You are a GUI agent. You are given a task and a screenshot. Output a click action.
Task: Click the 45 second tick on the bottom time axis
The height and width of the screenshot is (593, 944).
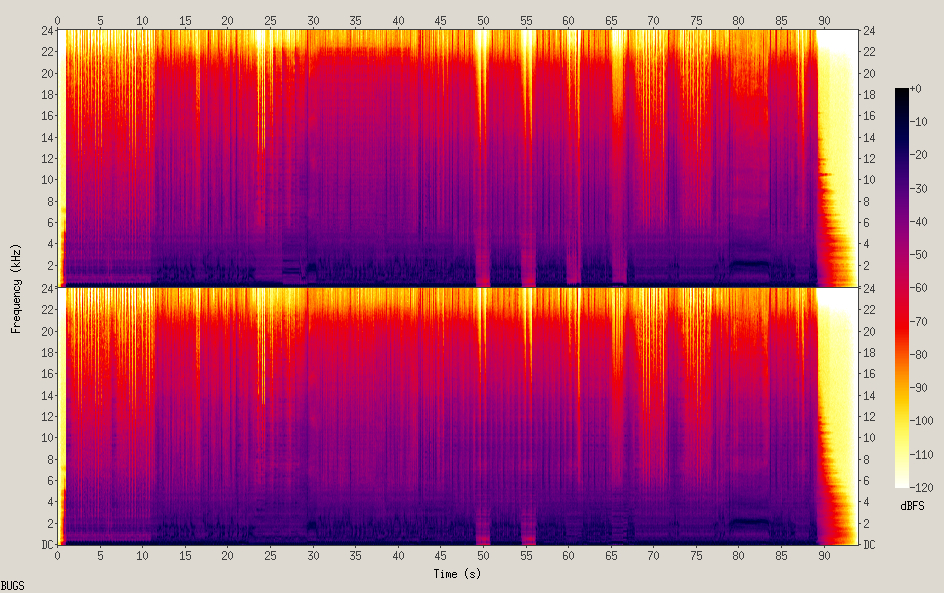pyautogui.click(x=441, y=556)
